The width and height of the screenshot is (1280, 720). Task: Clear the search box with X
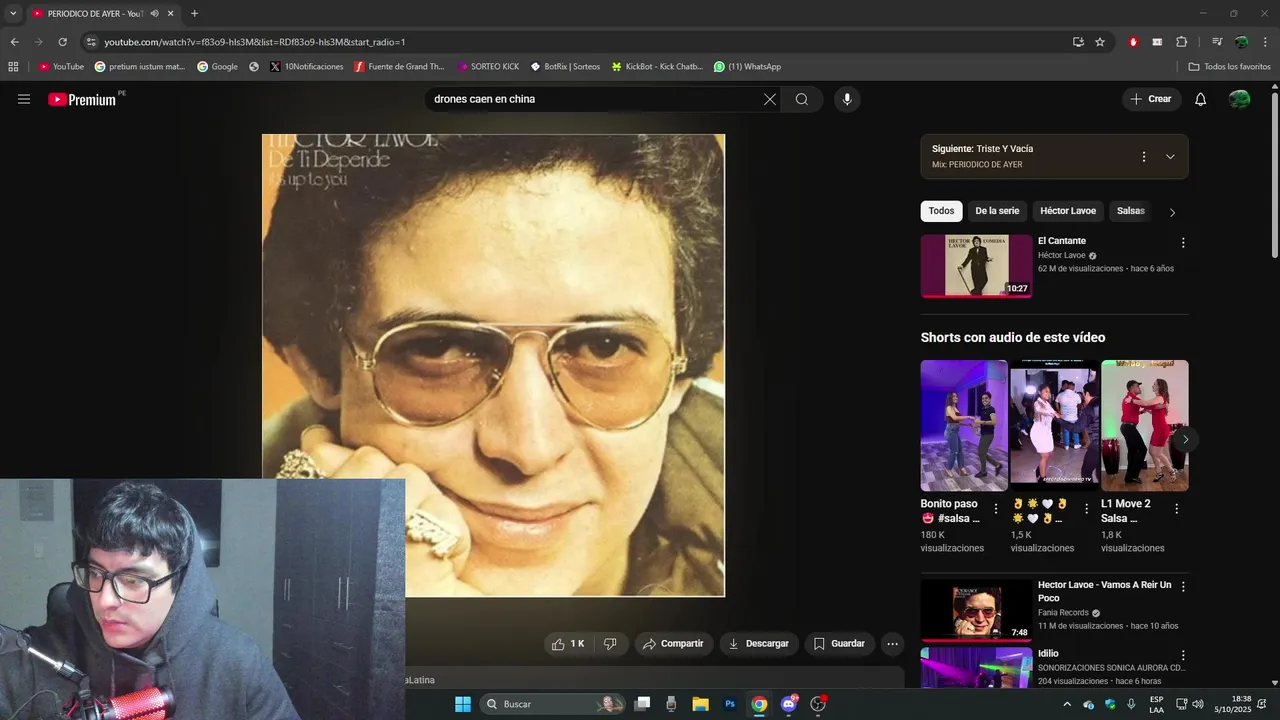tap(769, 99)
